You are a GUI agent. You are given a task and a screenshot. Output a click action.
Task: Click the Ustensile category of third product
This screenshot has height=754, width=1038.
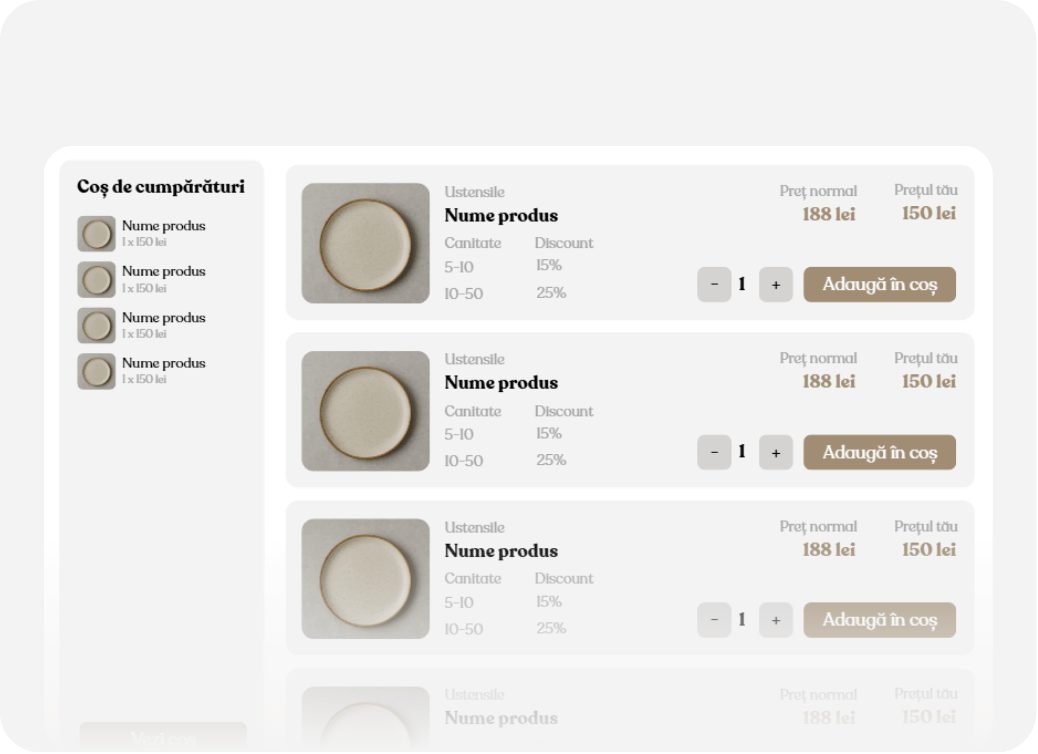(474, 527)
